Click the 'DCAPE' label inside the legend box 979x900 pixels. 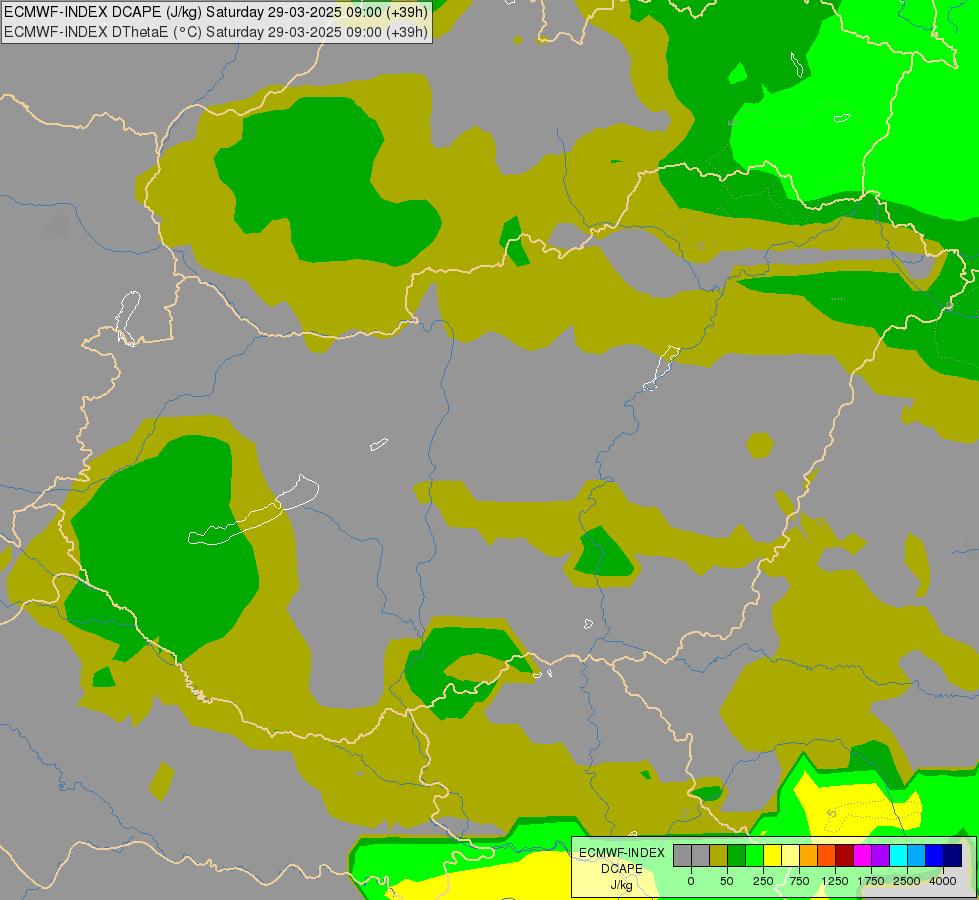tap(621, 869)
